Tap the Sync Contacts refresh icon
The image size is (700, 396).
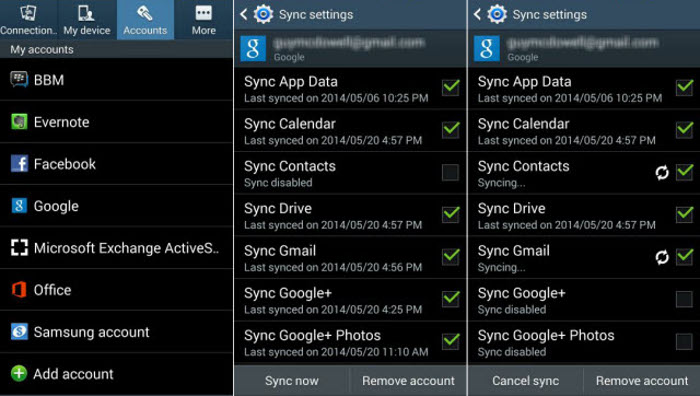pyautogui.click(x=662, y=172)
